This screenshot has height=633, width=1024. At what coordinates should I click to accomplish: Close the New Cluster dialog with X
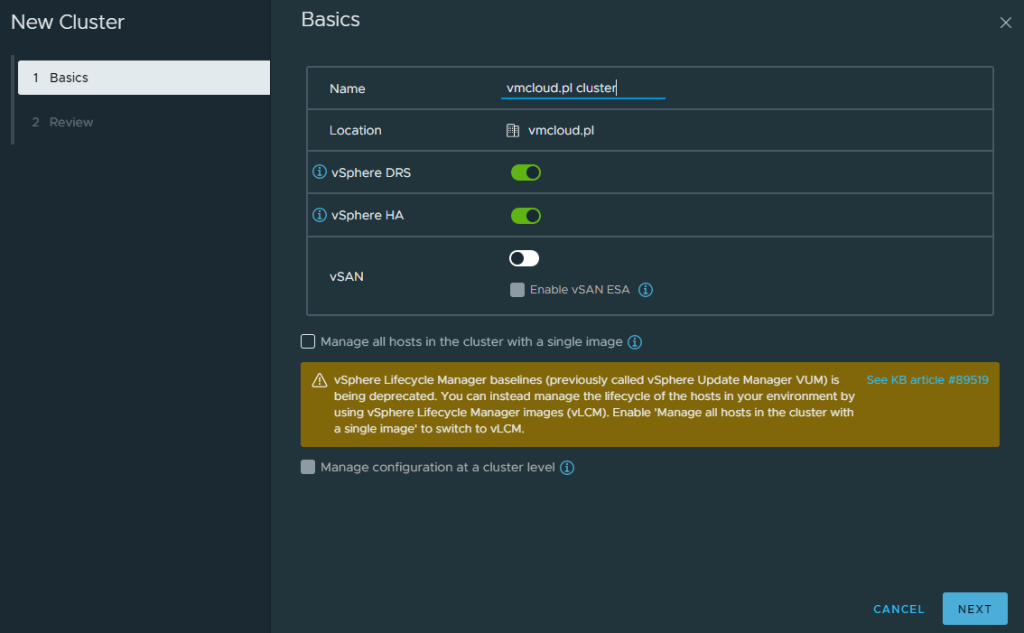(1005, 23)
